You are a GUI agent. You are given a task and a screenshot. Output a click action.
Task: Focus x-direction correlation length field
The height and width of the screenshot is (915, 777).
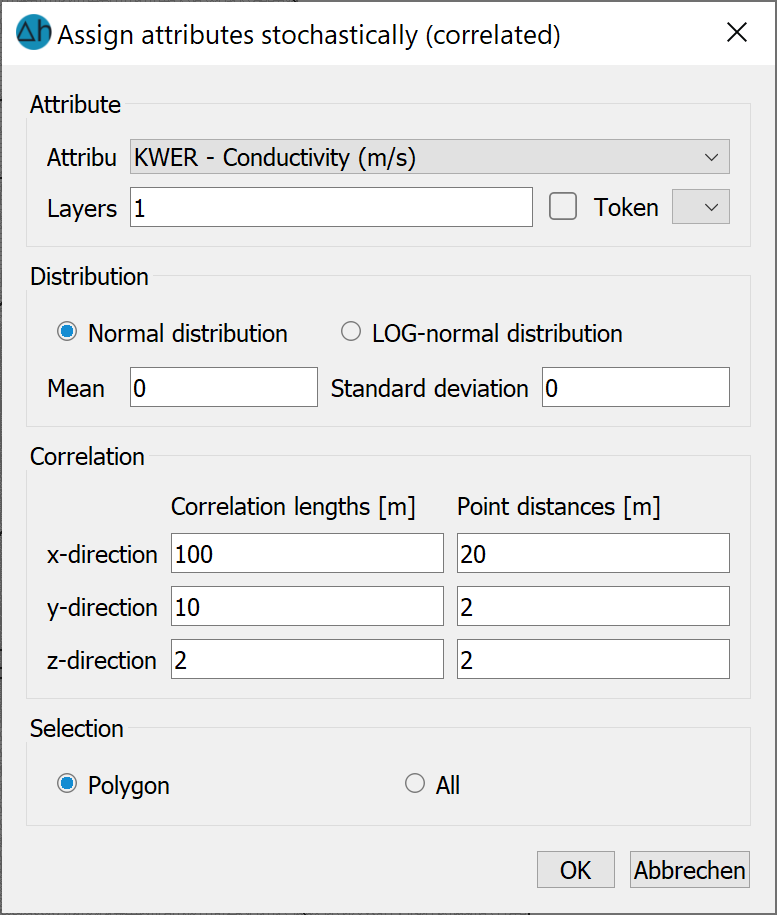[307, 553]
